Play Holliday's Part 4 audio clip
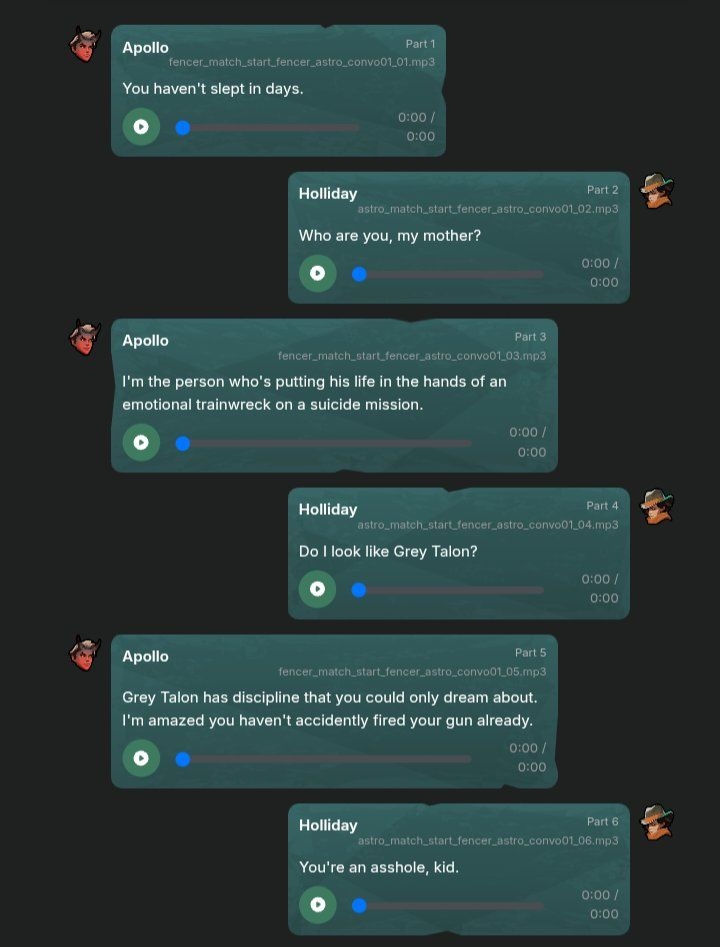 (x=317, y=589)
